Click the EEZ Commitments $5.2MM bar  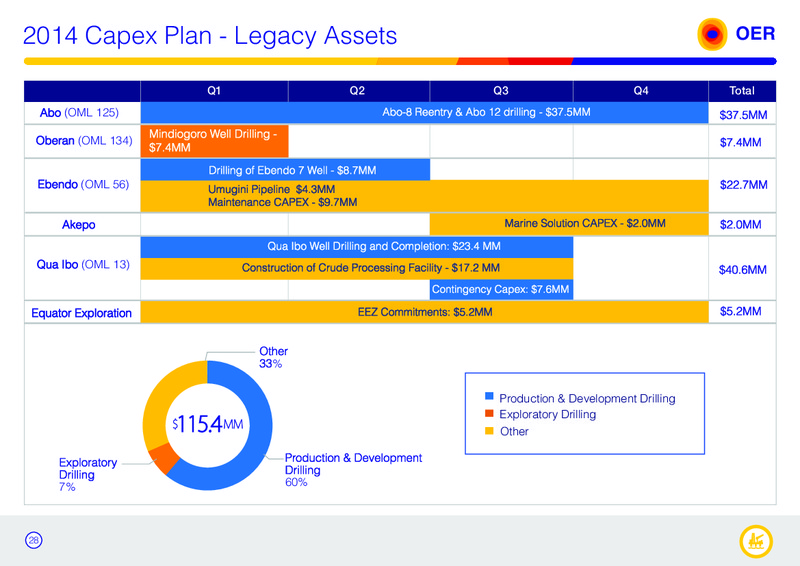(424, 312)
